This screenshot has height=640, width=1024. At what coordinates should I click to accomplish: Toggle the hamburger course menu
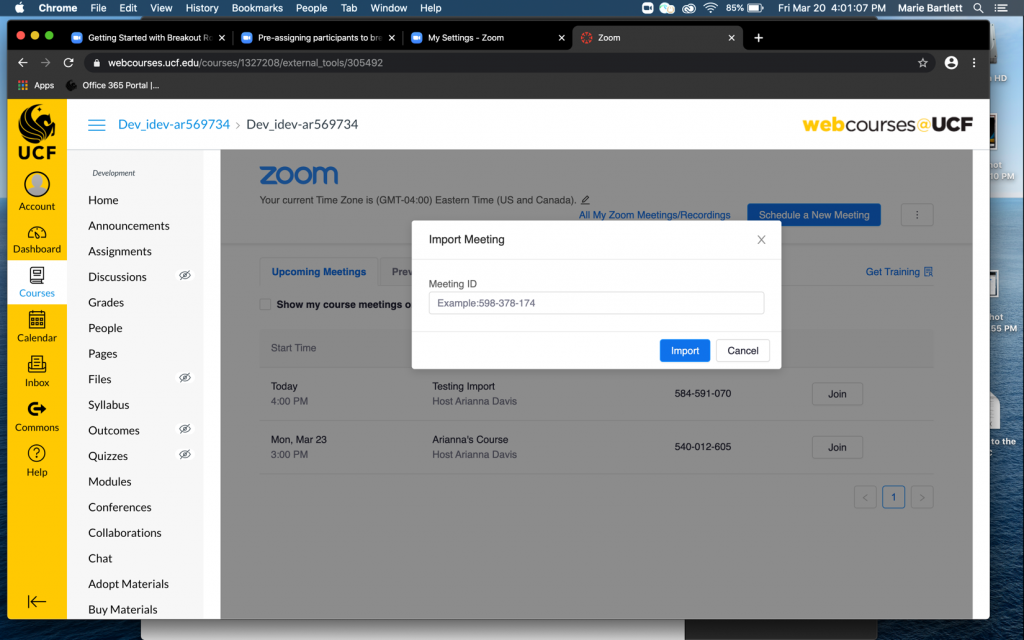pos(97,125)
